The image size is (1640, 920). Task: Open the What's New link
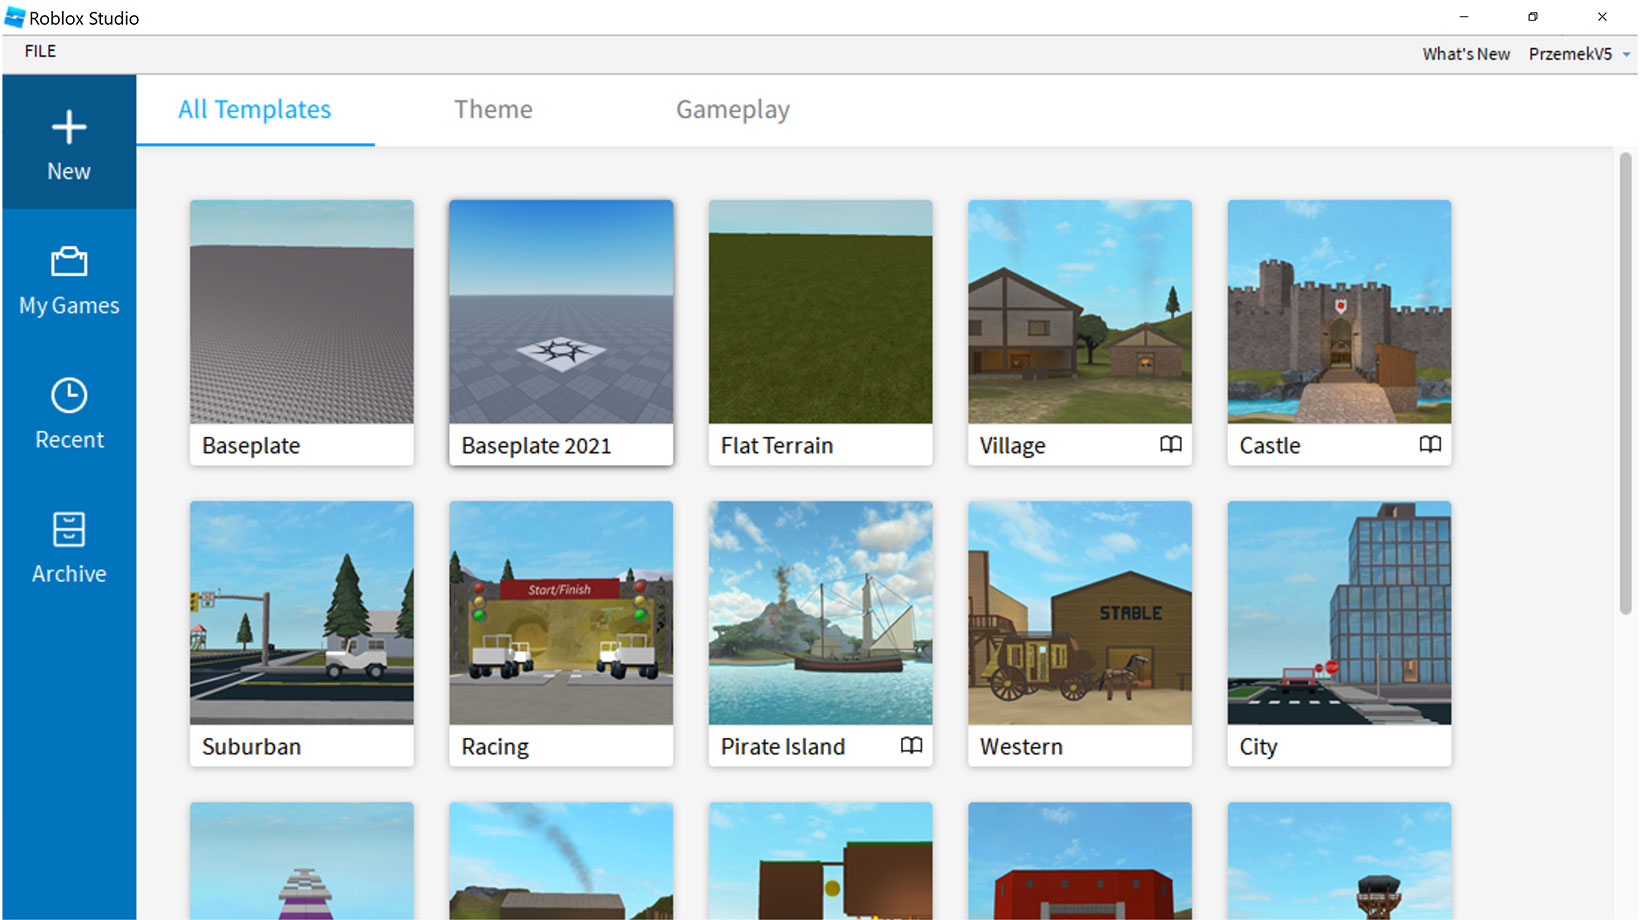(x=1466, y=54)
